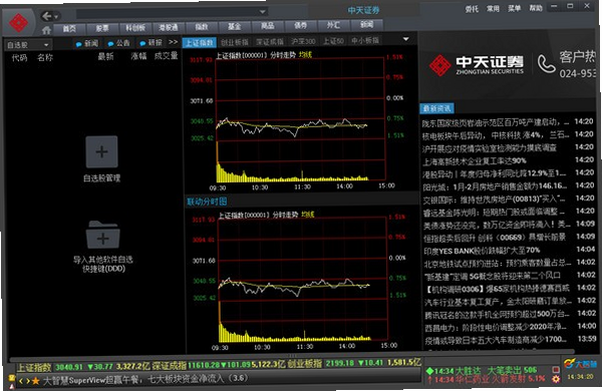
Task: Open the 菜单 menu
Action: [x=514, y=8]
